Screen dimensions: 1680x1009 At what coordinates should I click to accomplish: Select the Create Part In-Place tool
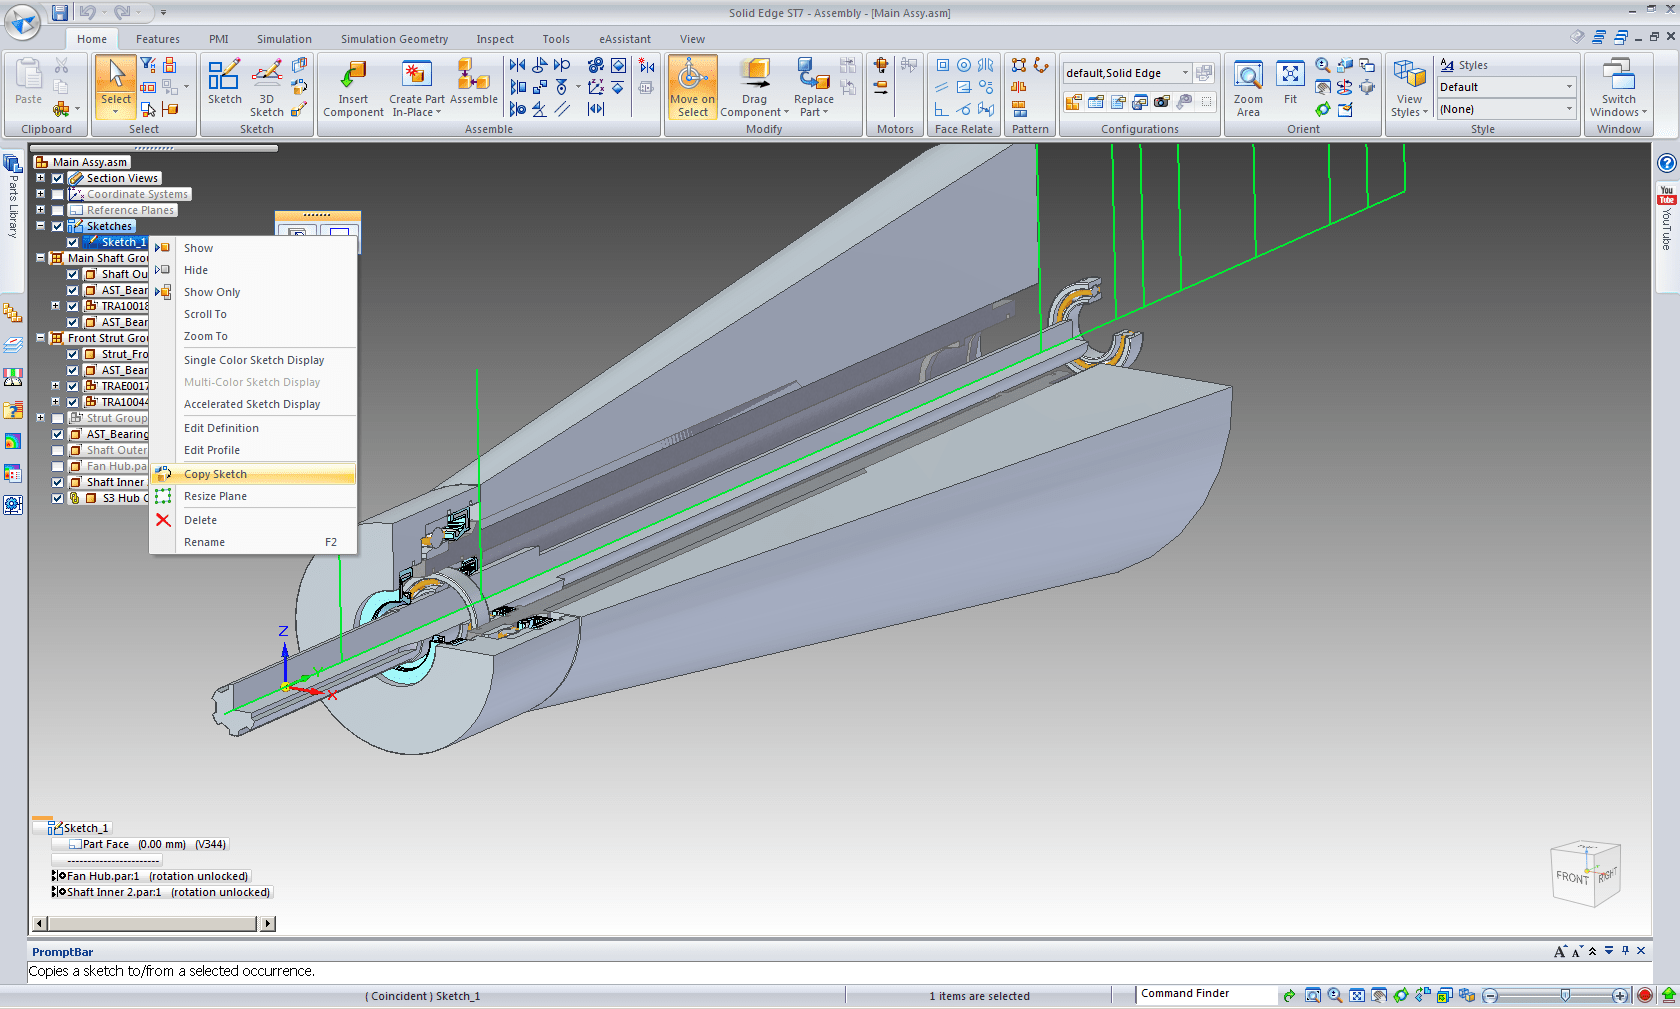[x=416, y=76]
